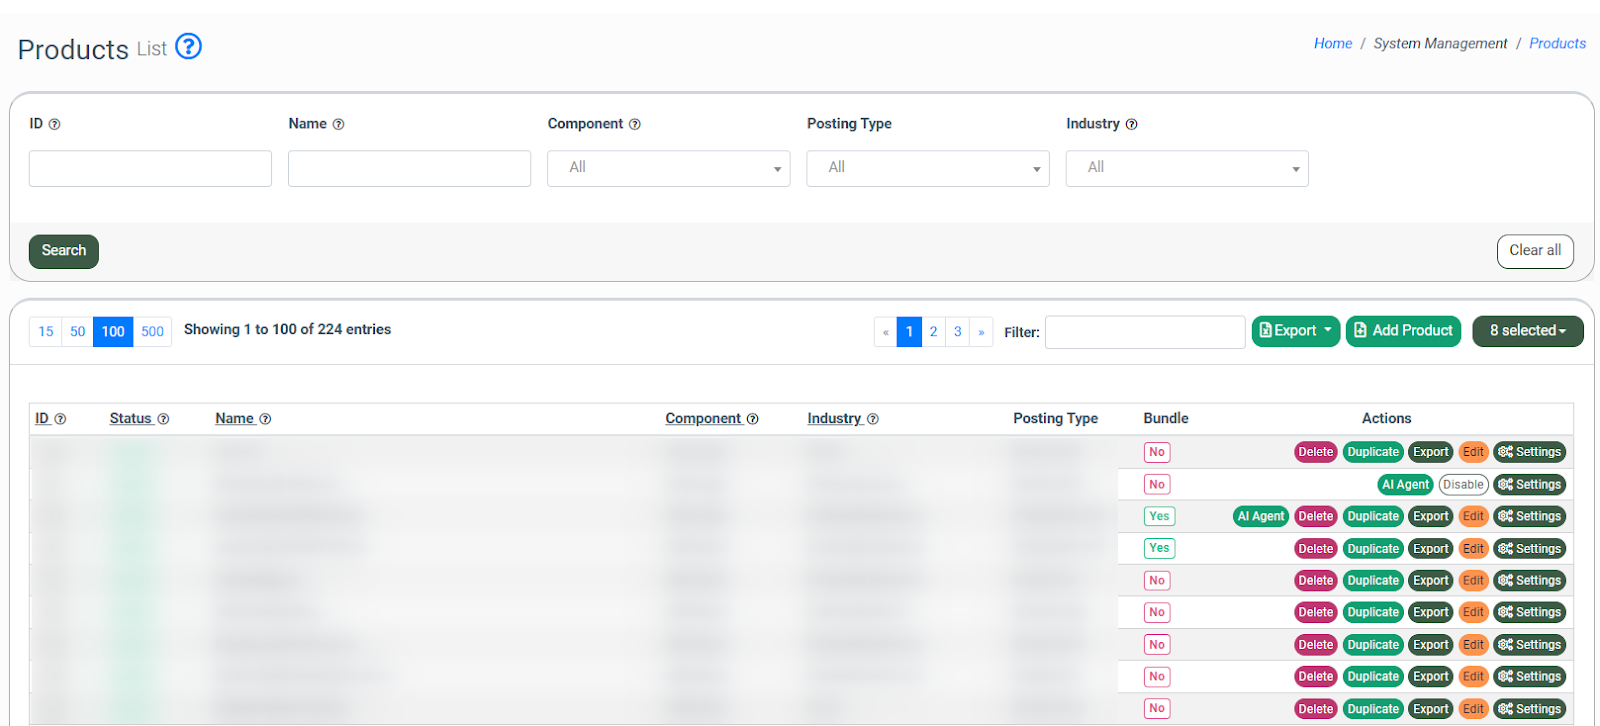
Task: Click the blue help icon beside Products List
Action: 188,47
